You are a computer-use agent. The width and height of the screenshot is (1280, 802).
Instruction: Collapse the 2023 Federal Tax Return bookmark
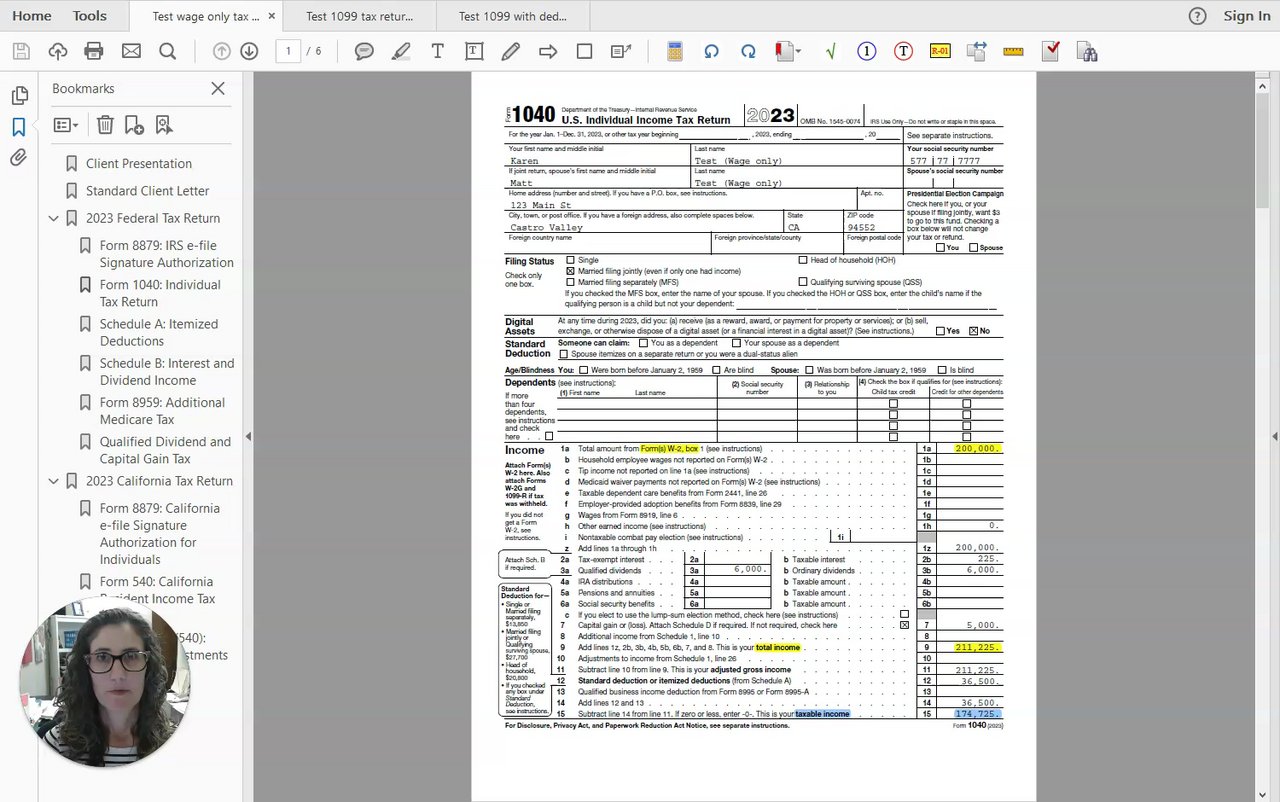(x=54, y=218)
